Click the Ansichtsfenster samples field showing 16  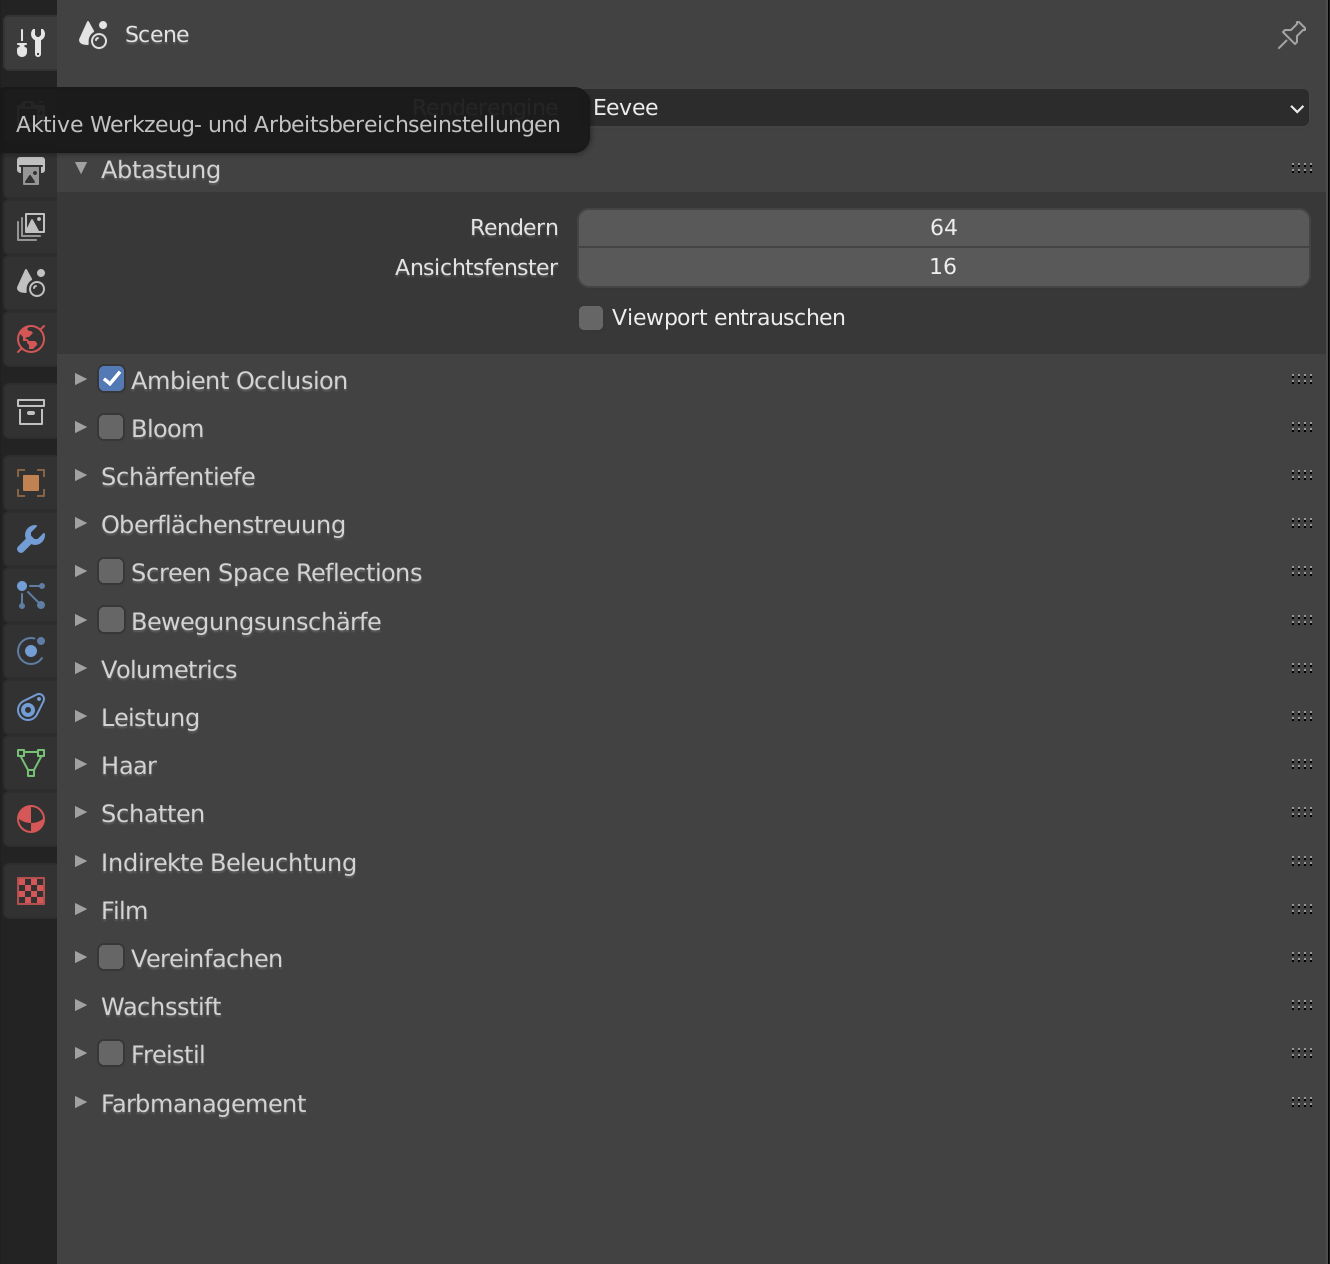tap(943, 267)
